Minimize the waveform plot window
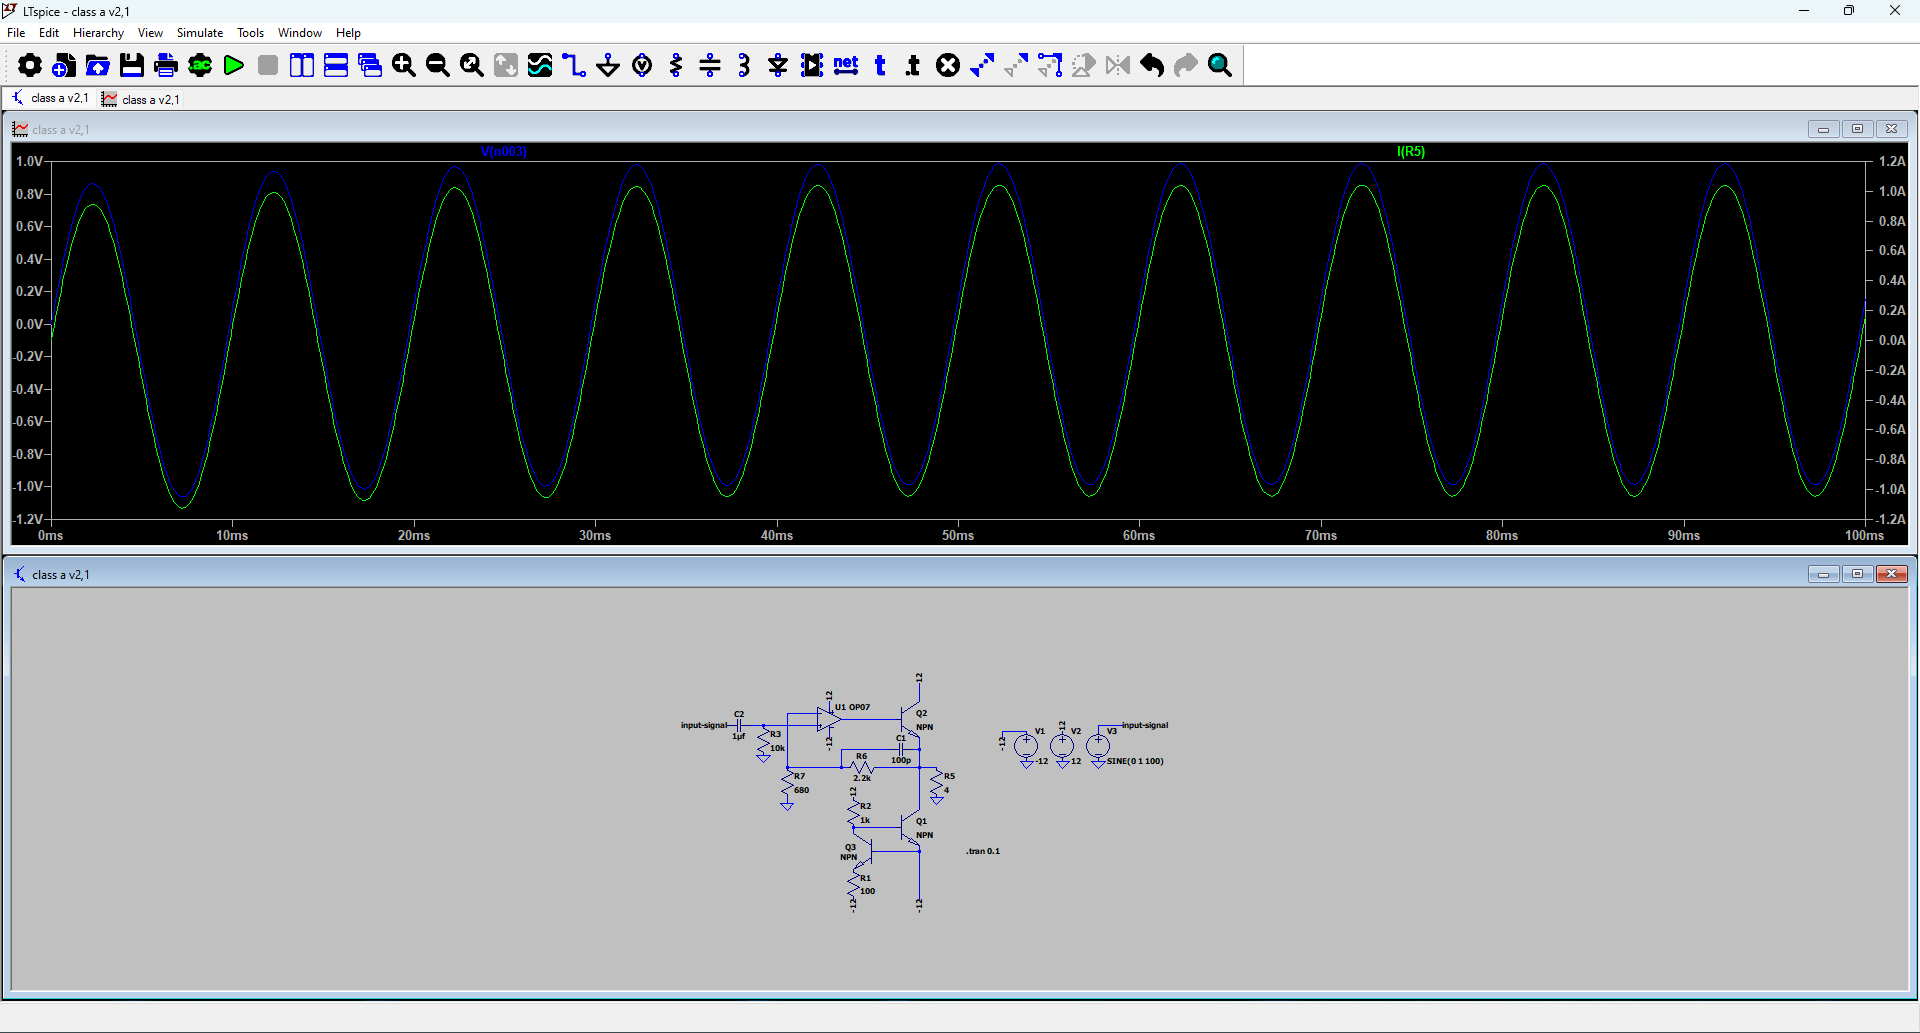The width and height of the screenshot is (1920, 1033). pos(1823,129)
